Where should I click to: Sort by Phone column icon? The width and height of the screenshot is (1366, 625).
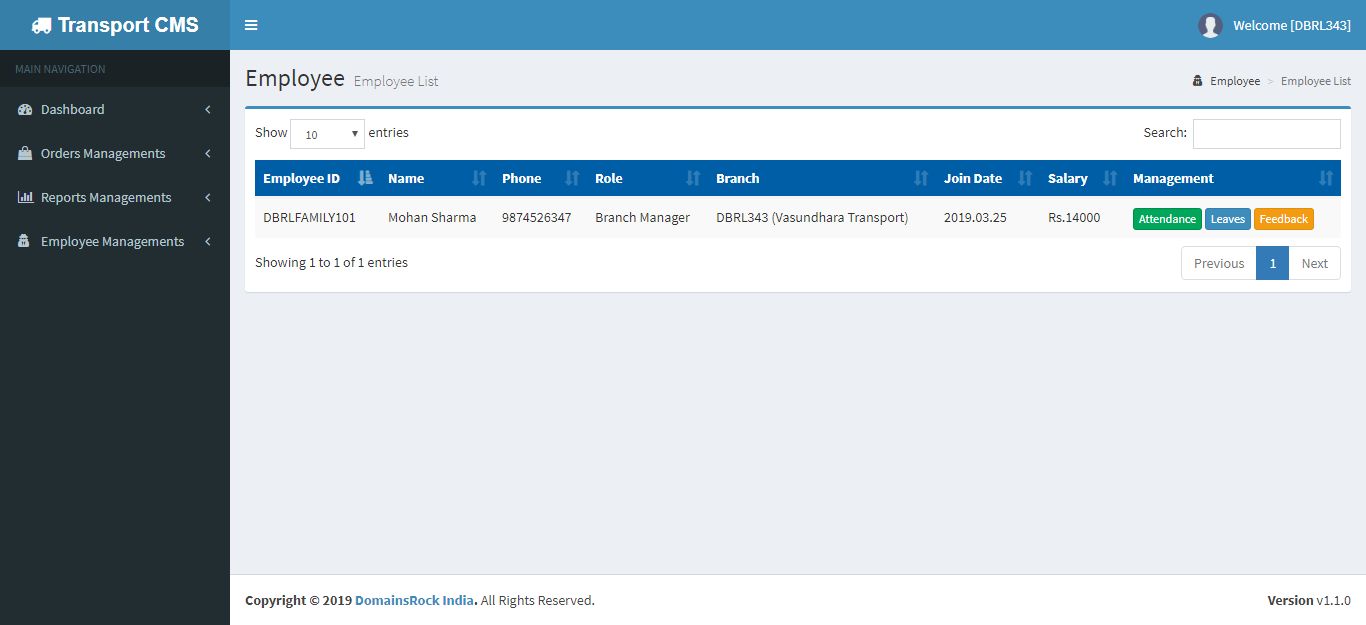[572, 178]
